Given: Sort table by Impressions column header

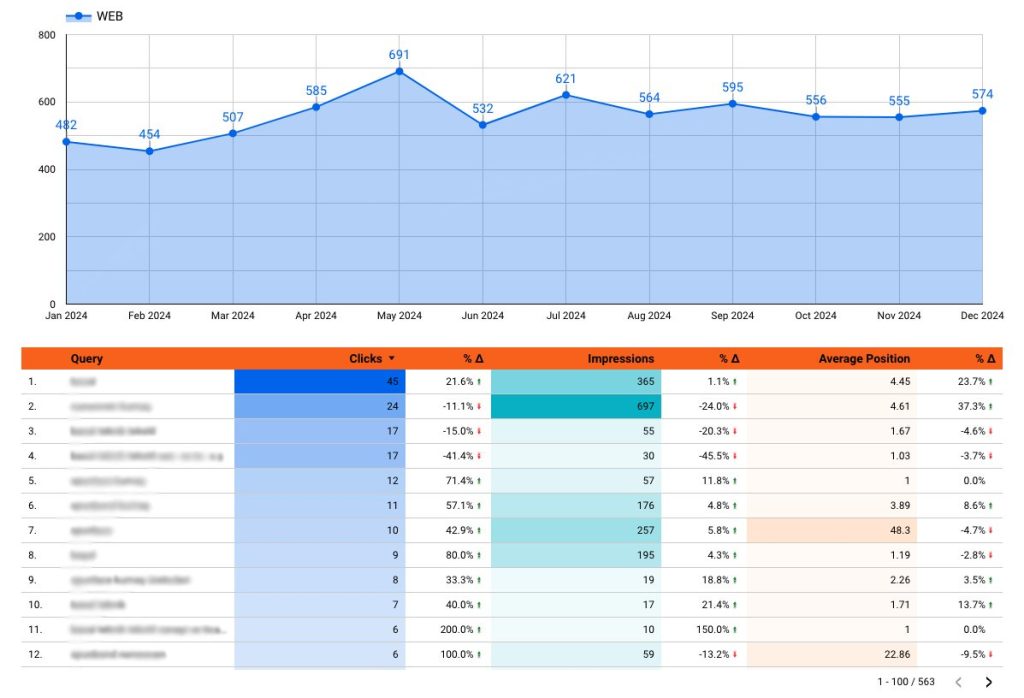Looking at the screenshot, I should [x=620, y=359].
